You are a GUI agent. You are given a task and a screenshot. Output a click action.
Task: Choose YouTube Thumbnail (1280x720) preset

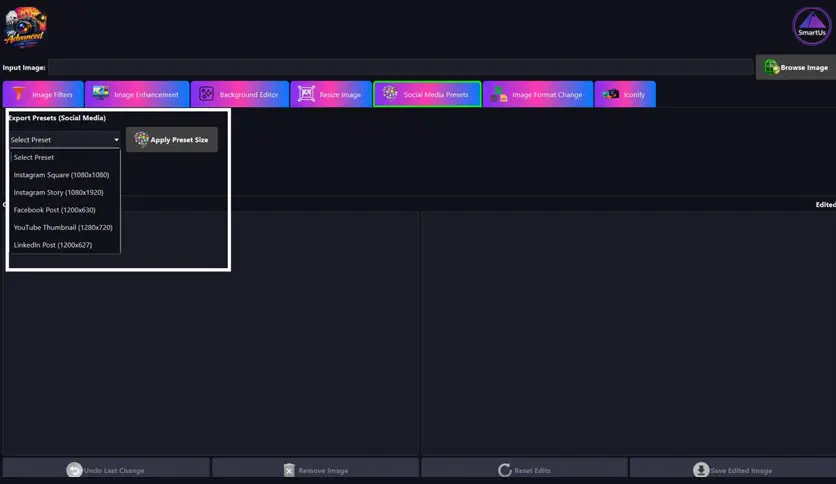[65, 228]
